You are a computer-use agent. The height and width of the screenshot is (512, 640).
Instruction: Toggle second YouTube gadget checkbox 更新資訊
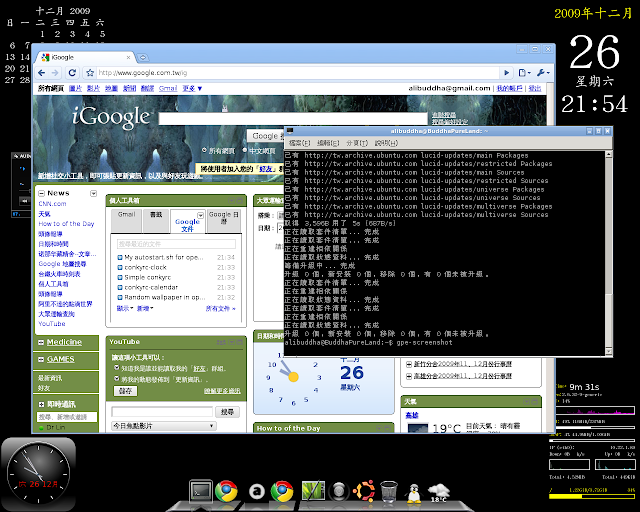pos(117,378)
